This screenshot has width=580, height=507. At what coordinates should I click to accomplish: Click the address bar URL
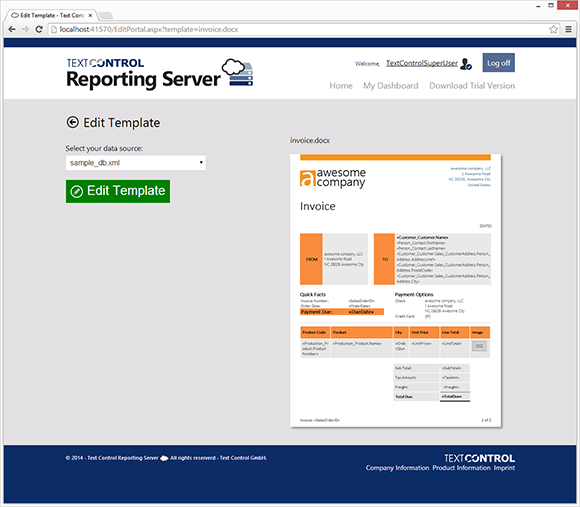[x=149, y=29]
